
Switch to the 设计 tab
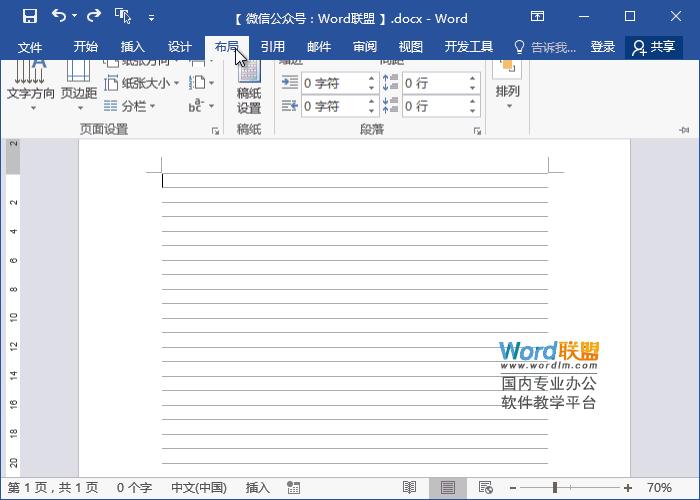point(179,47)
